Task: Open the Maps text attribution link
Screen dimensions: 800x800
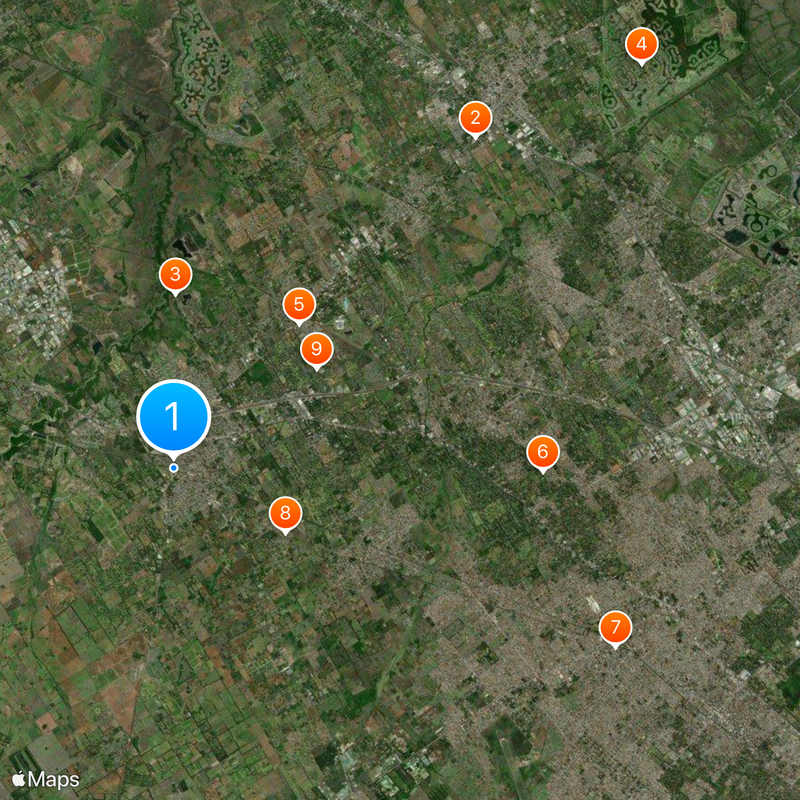Action: point(54,780)
